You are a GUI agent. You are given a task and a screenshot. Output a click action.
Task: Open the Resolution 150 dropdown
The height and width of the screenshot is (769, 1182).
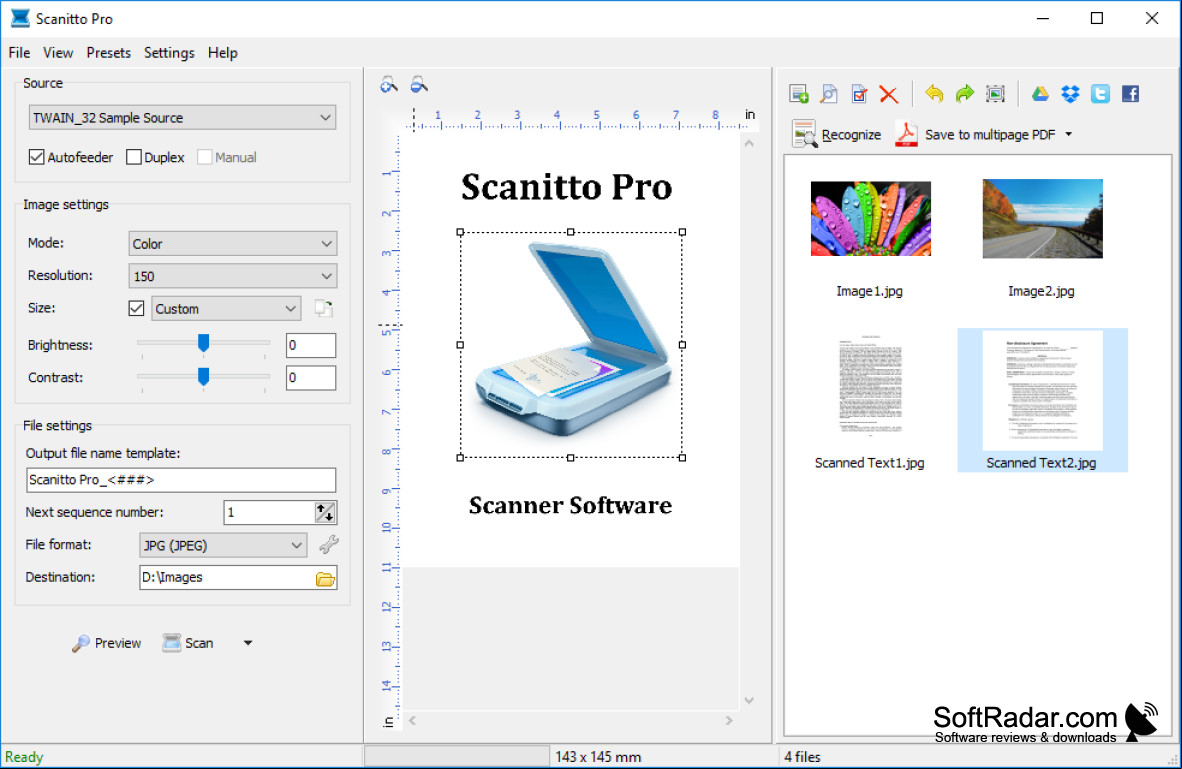click(x=233, y=276)
